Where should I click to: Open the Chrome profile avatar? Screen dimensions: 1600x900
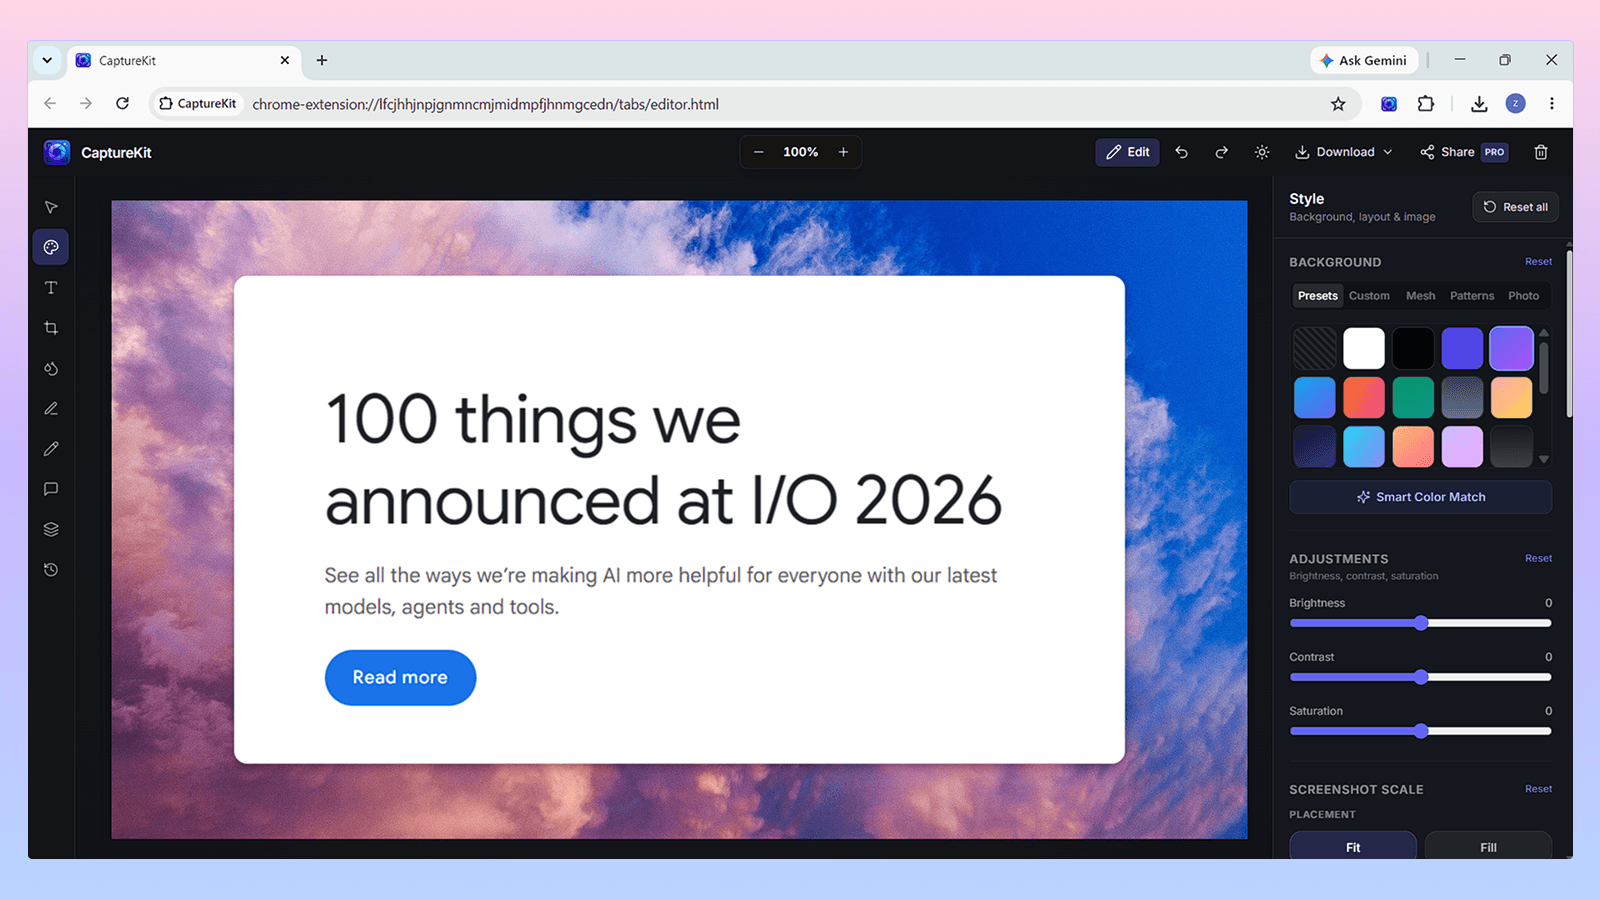pyautogui.click(x=1516, y=104)
